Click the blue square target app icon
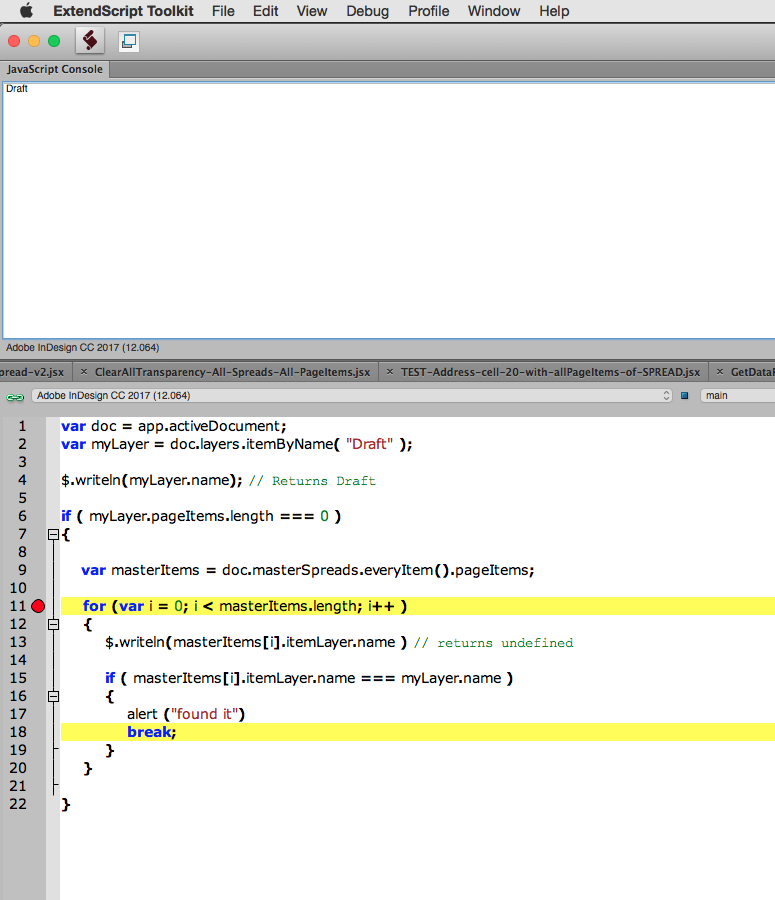The height and width of the screenshot is (900, 775). 684,395
